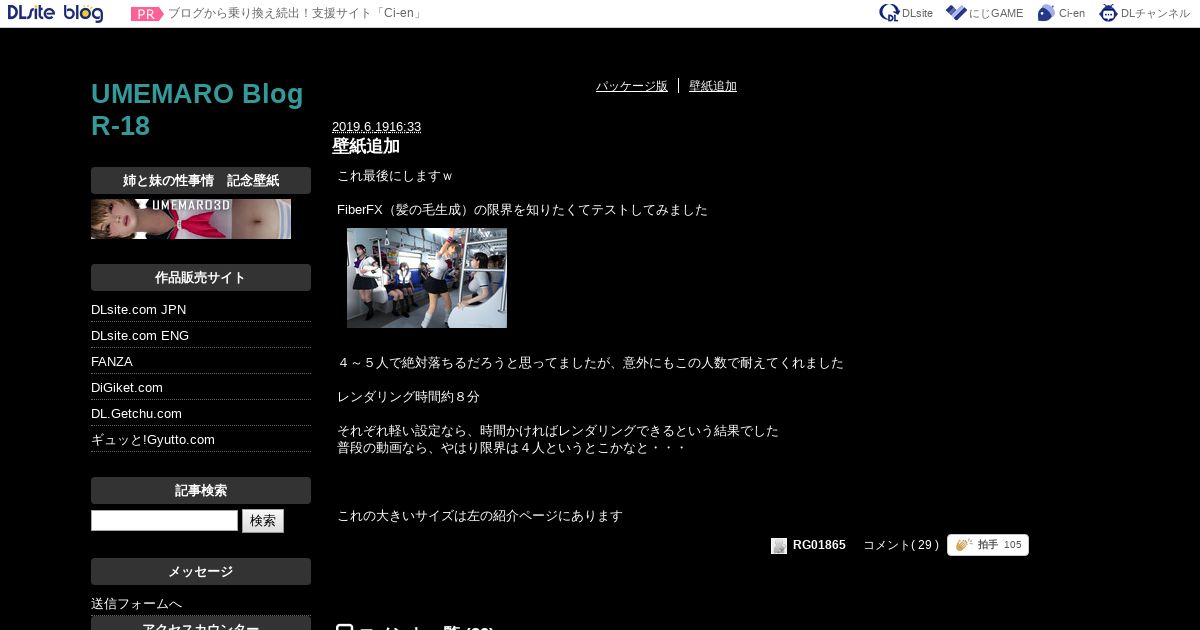Visit the FANZA sales link

pos(112,362)
